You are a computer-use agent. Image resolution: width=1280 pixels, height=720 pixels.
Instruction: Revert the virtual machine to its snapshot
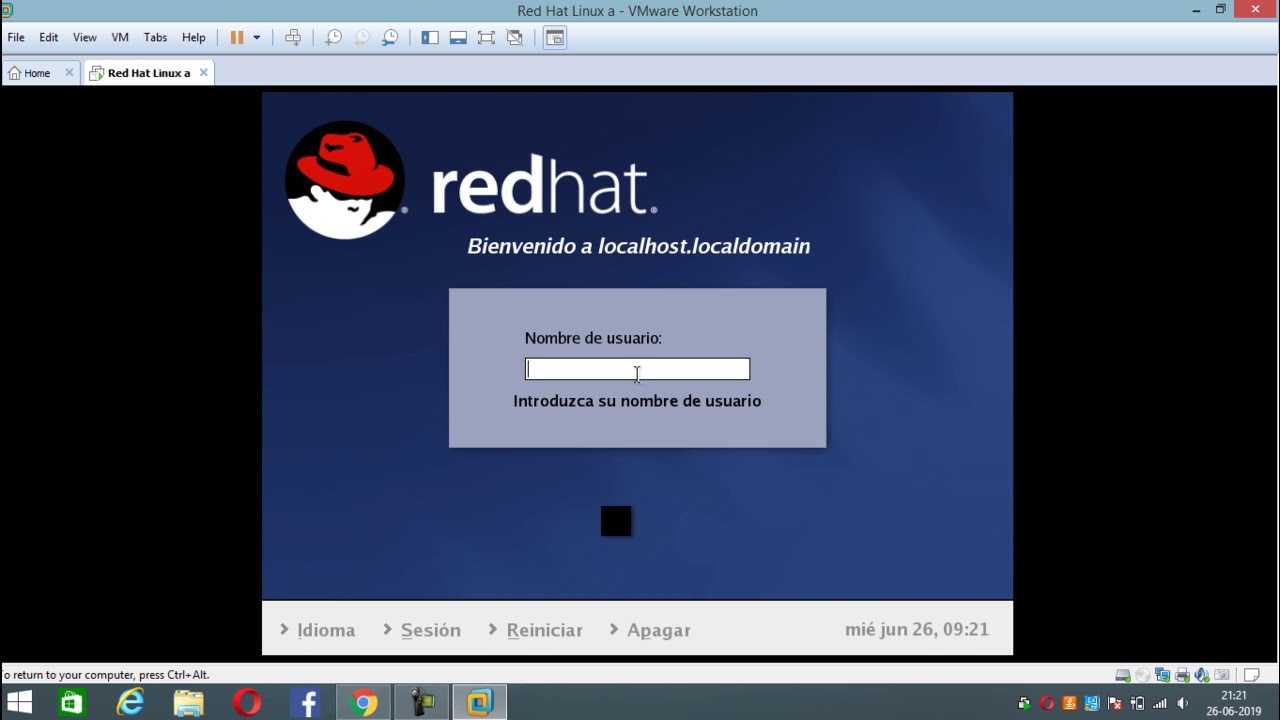[x=362, y=37]
